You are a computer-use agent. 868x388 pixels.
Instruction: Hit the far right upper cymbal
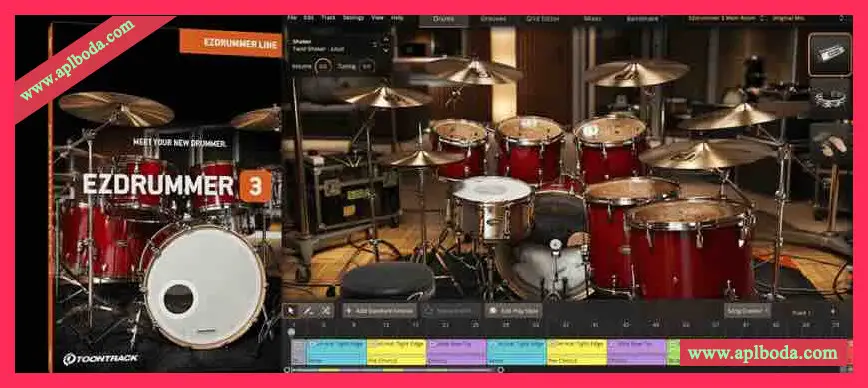[x=729, y=117]
